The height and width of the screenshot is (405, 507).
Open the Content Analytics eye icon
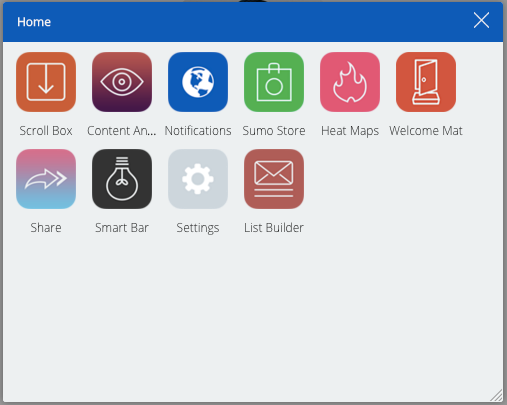122,82
